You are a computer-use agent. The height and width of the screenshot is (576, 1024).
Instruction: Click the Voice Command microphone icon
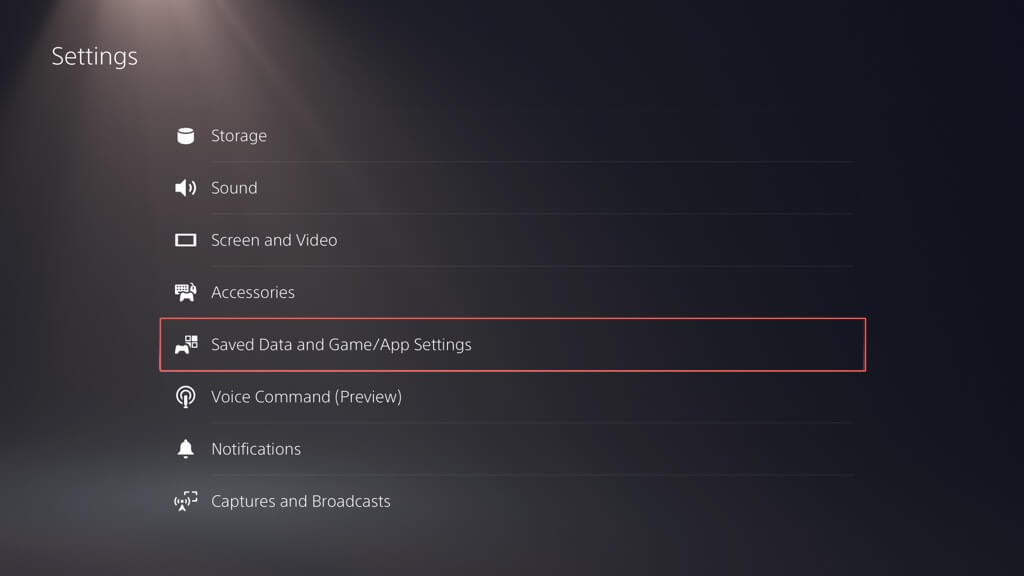pyautogui.click(x=185, y=397)
